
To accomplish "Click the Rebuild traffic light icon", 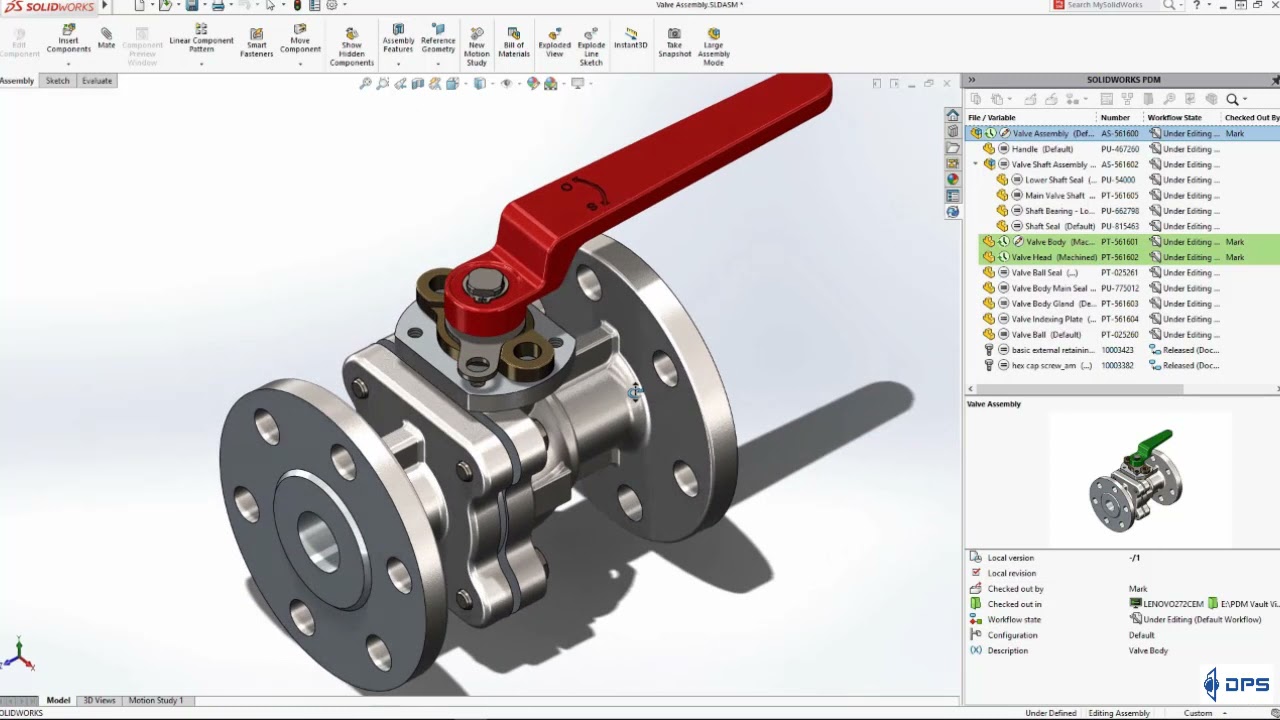I will pyautogui.click(x=297, y=6).
